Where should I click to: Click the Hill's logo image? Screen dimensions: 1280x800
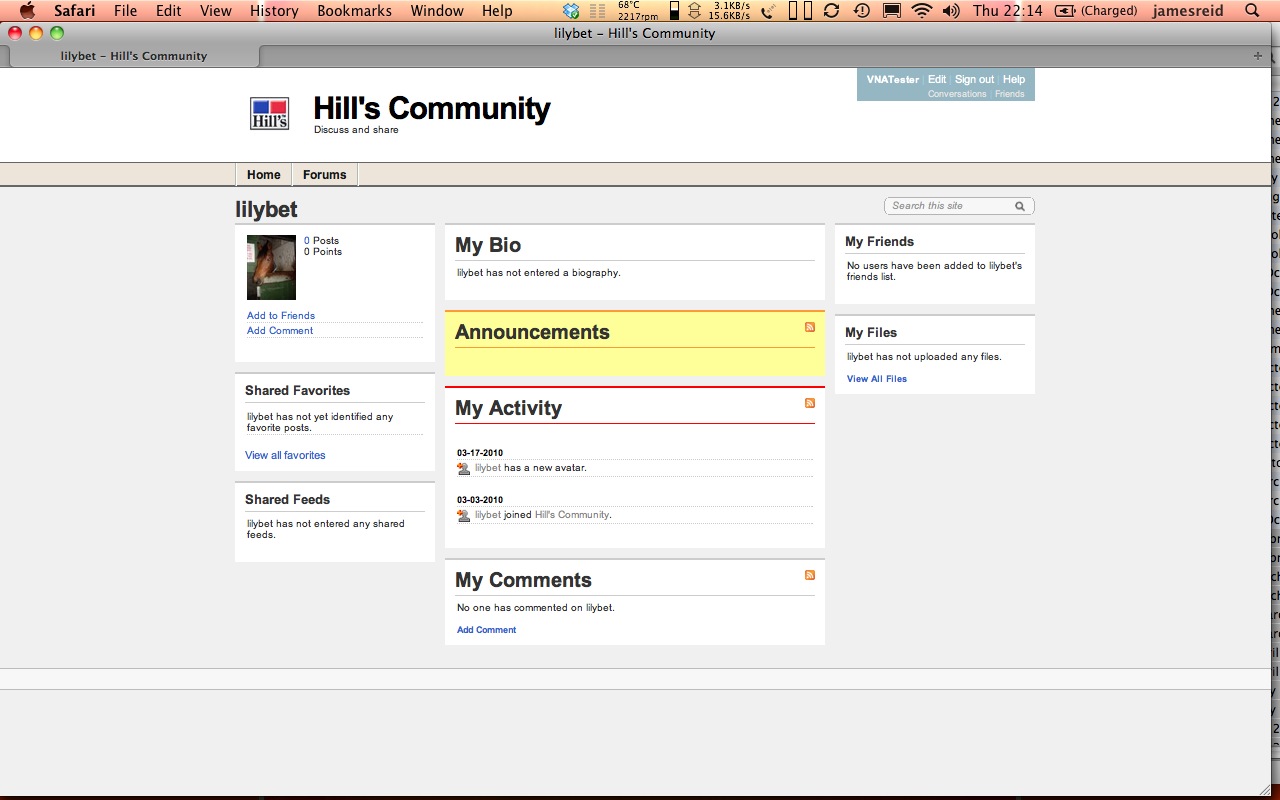pyautogui.click(x=269, y=114)
